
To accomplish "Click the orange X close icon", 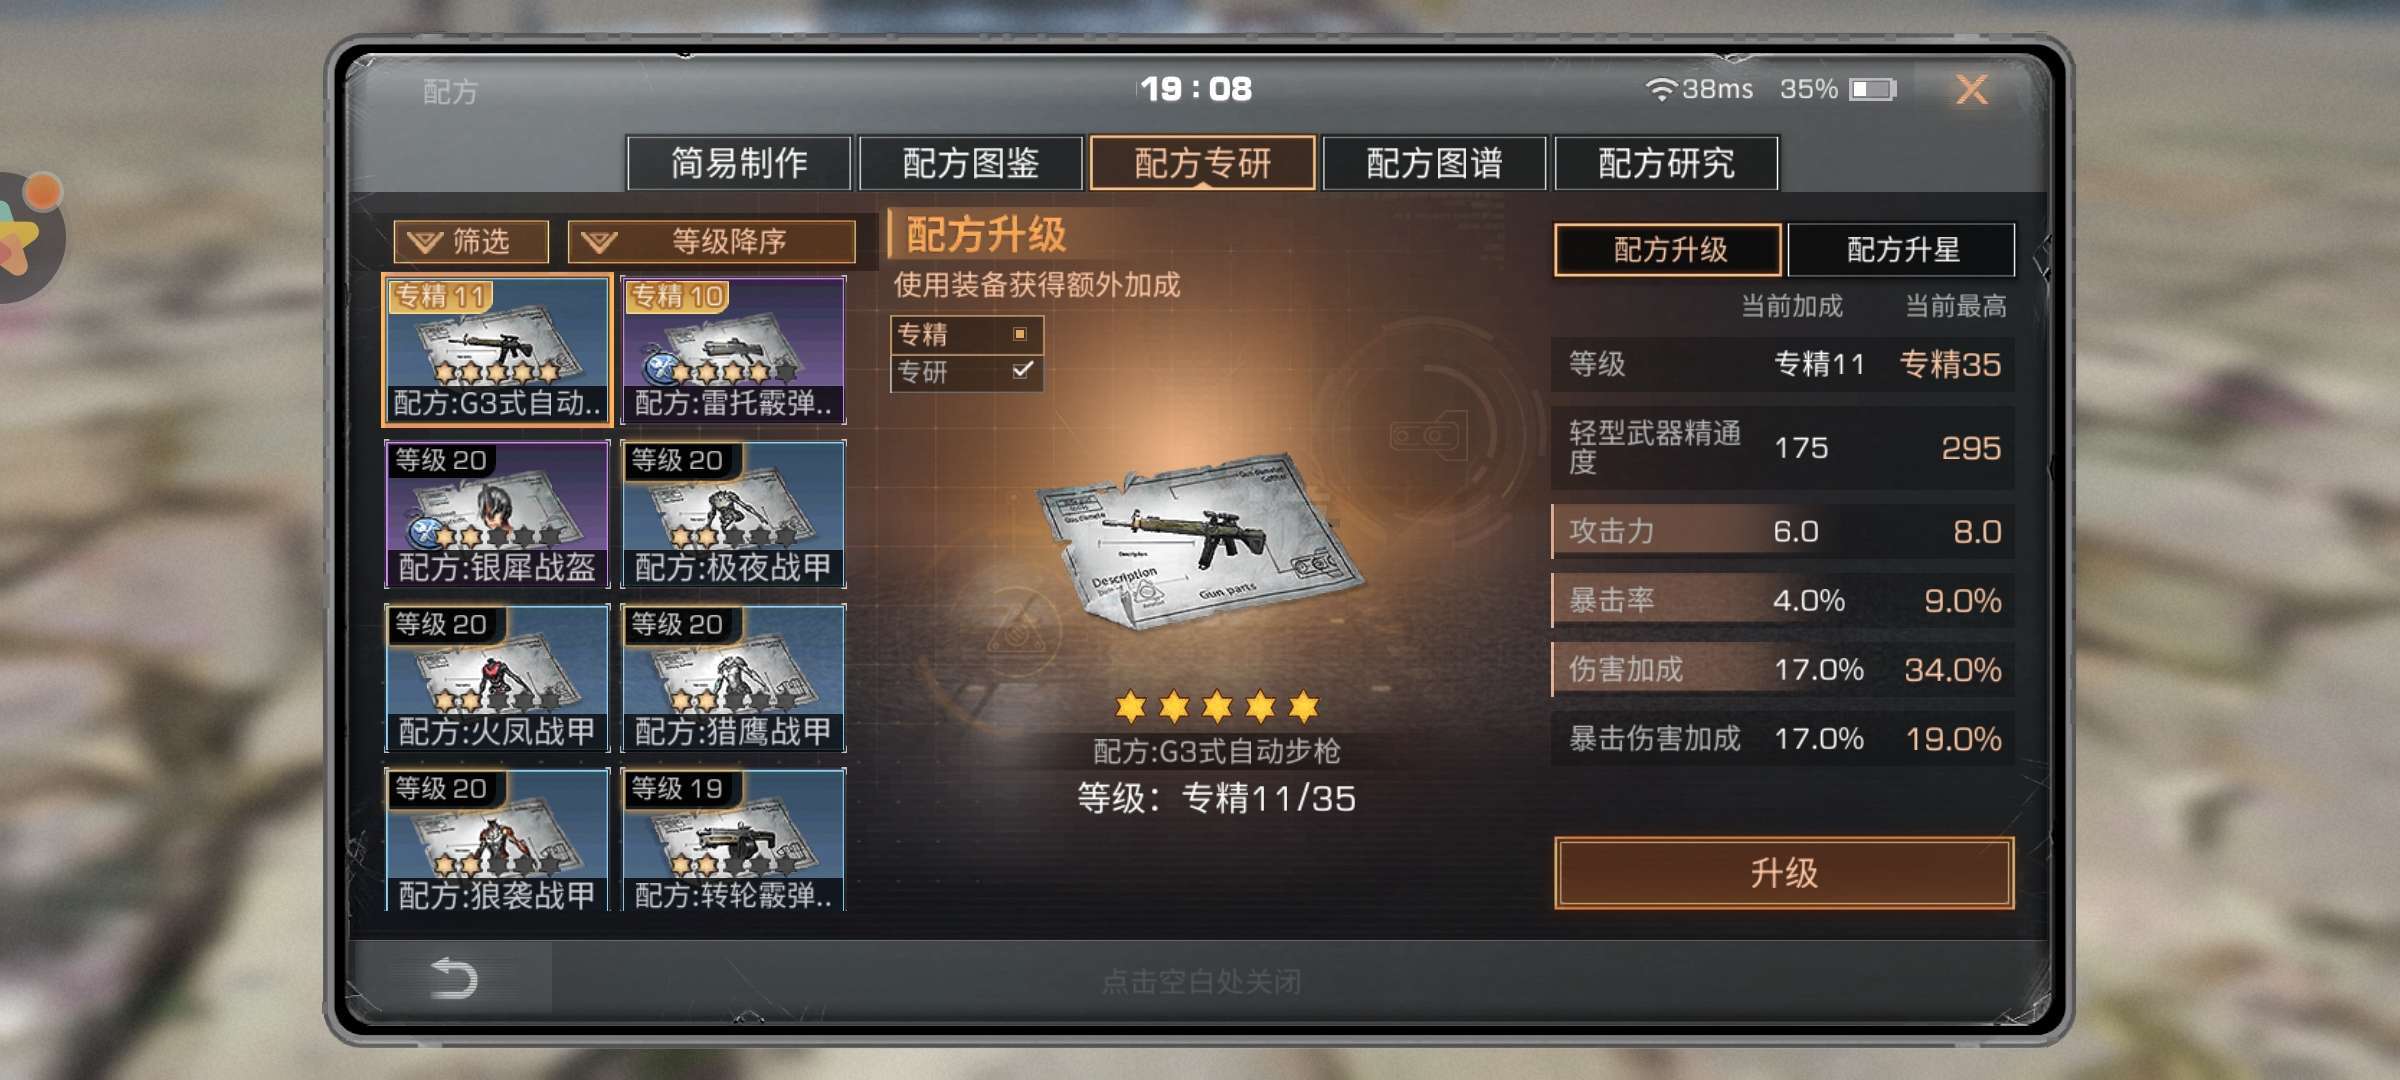I will point(1972,90).
